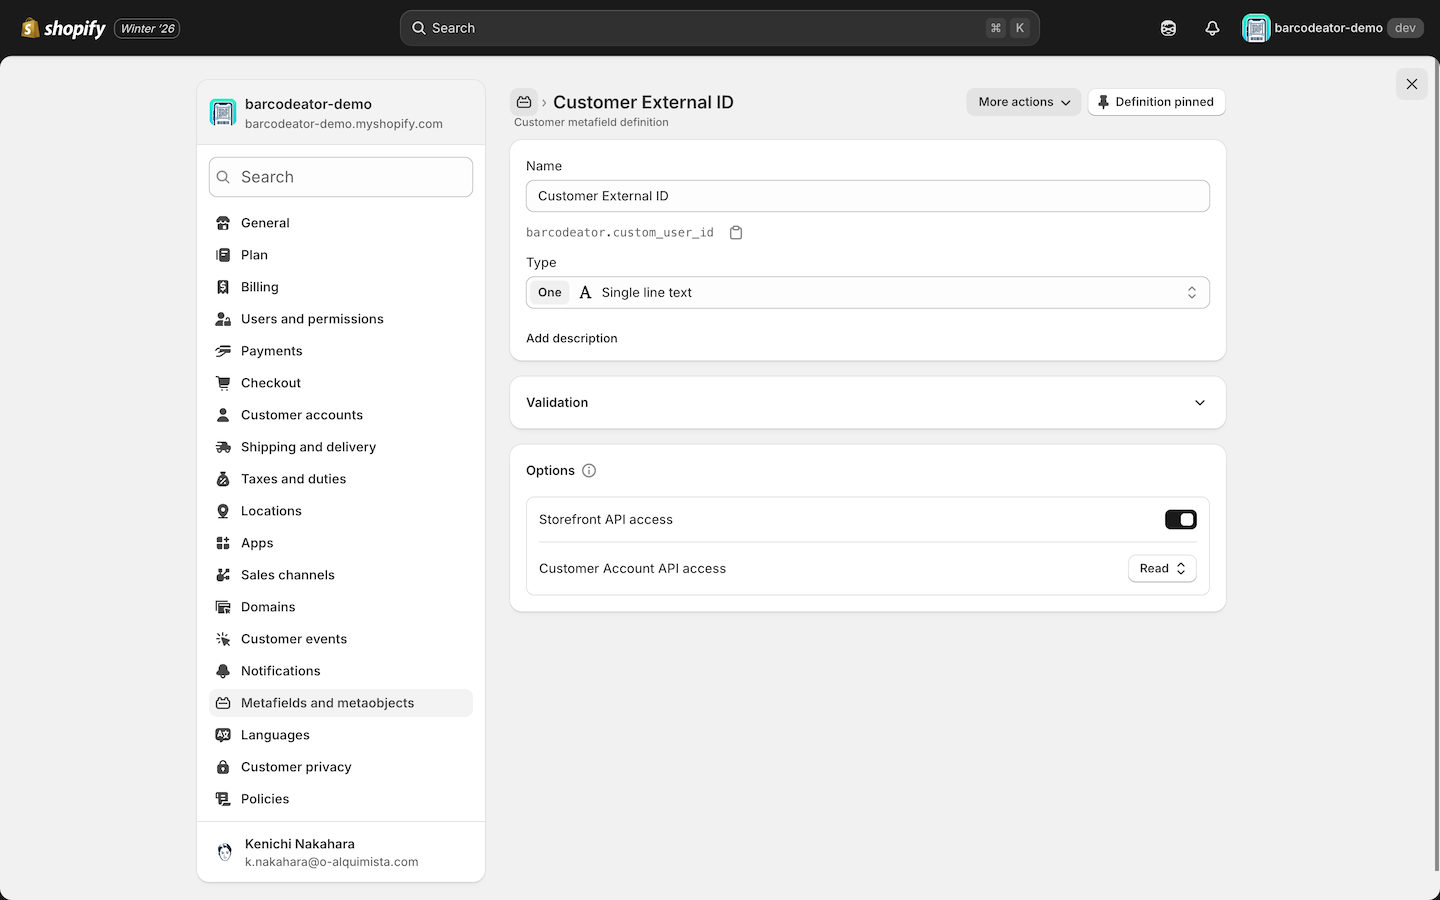
Task: Click the Definition pinned button
Action: (1156, 101)
